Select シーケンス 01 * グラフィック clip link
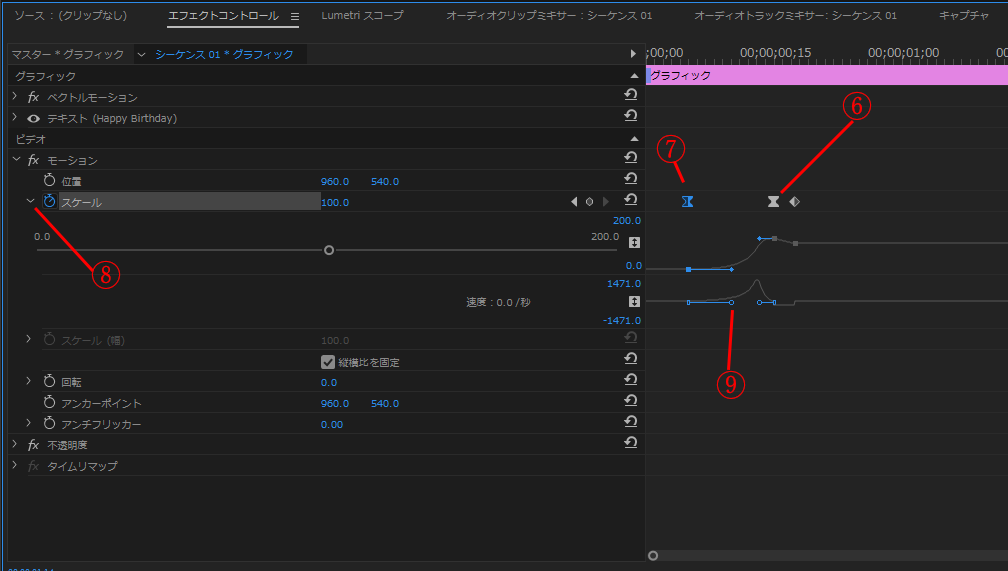The height and width of the screenshot is (571, 1008). point(224,55)
